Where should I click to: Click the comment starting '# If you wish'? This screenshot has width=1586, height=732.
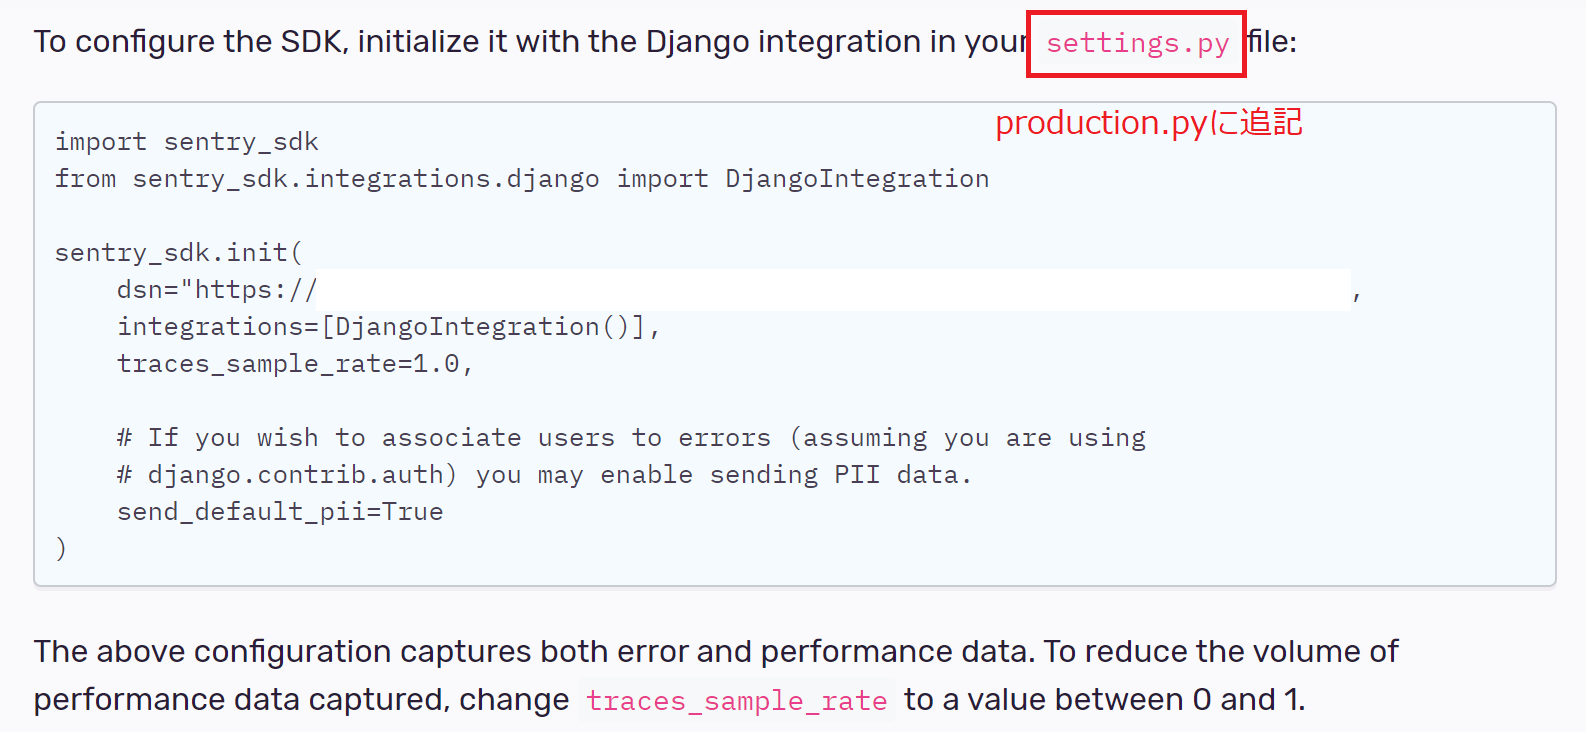click(630, 438)
